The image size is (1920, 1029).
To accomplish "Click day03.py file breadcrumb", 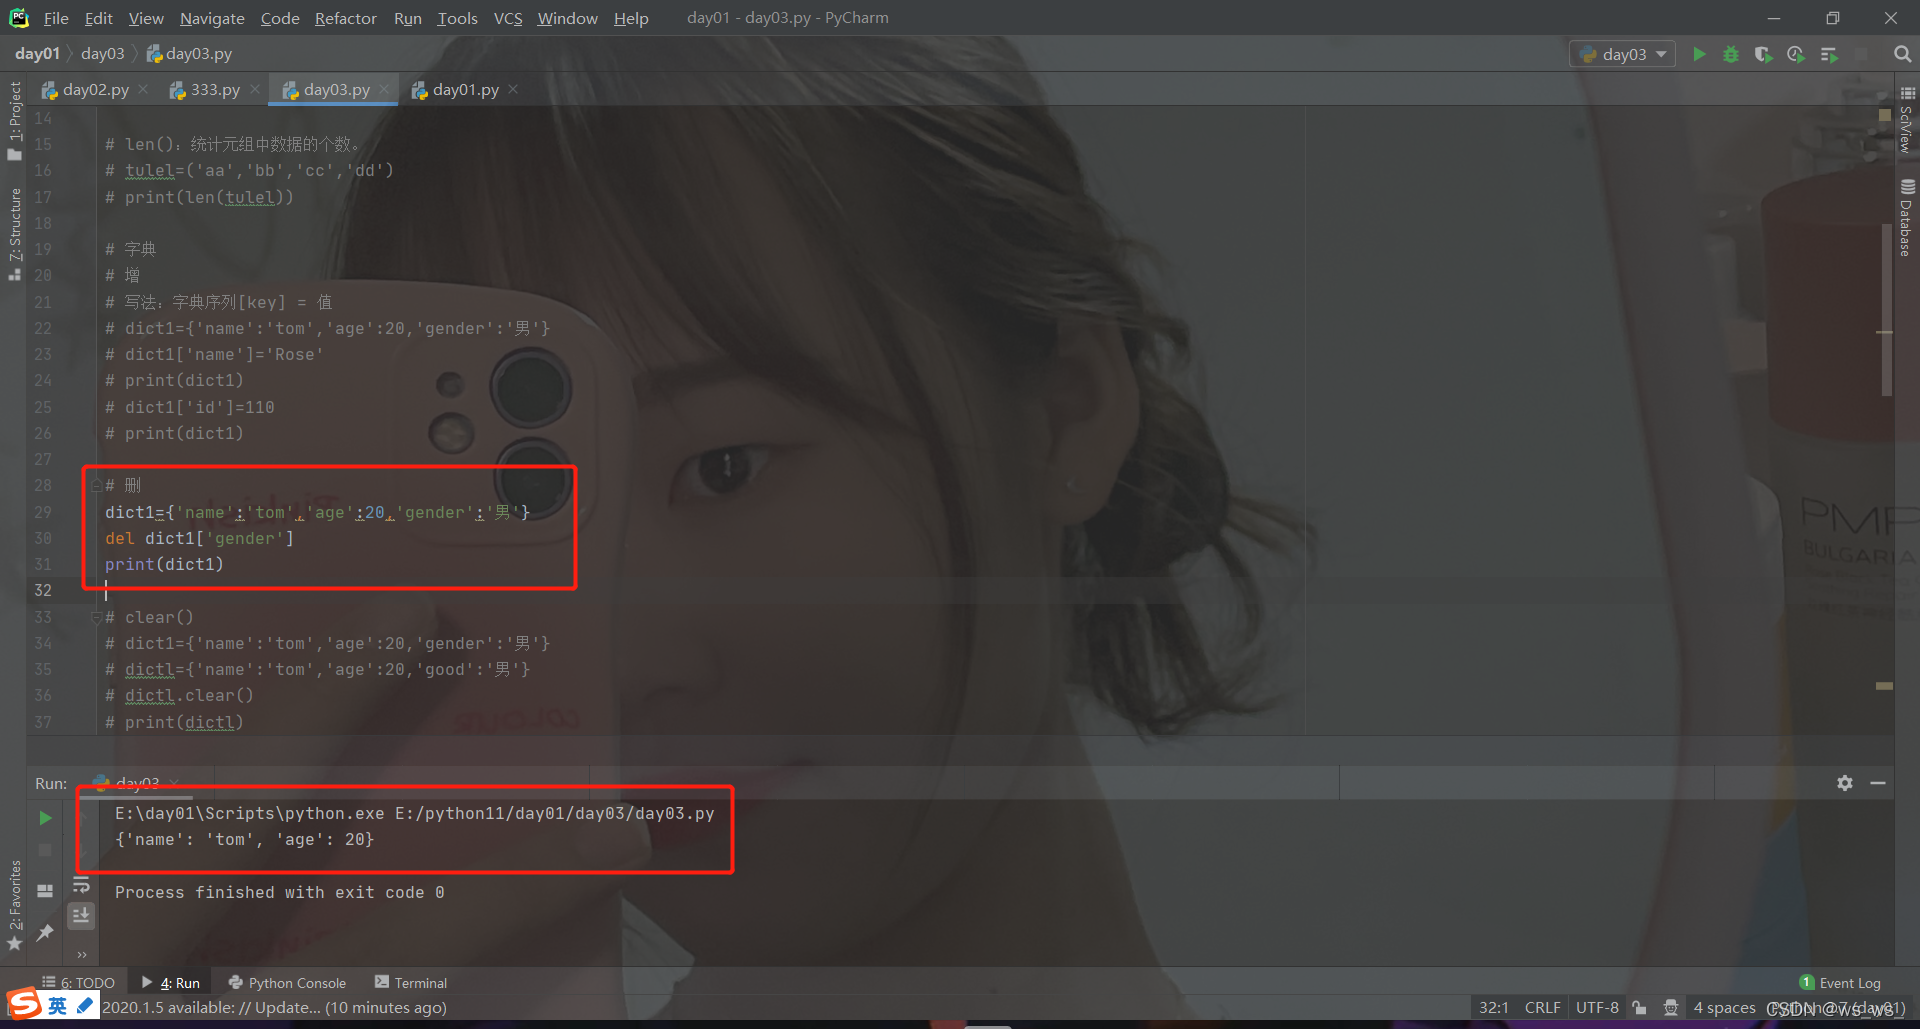I will (x=190, y=54).
